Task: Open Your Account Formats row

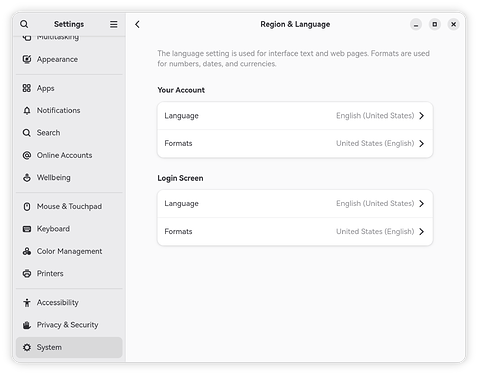Action: (295, 144)
